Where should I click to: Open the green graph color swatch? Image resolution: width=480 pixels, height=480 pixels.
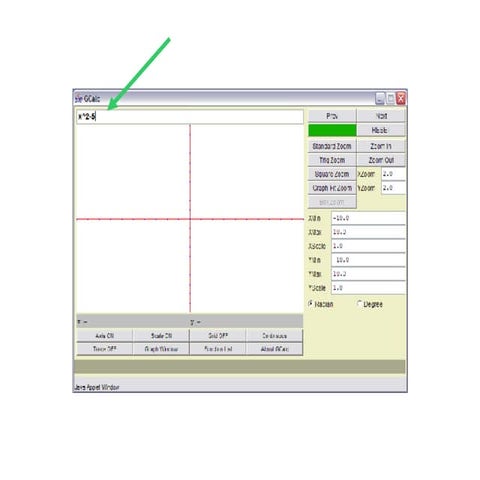point(332,130)
